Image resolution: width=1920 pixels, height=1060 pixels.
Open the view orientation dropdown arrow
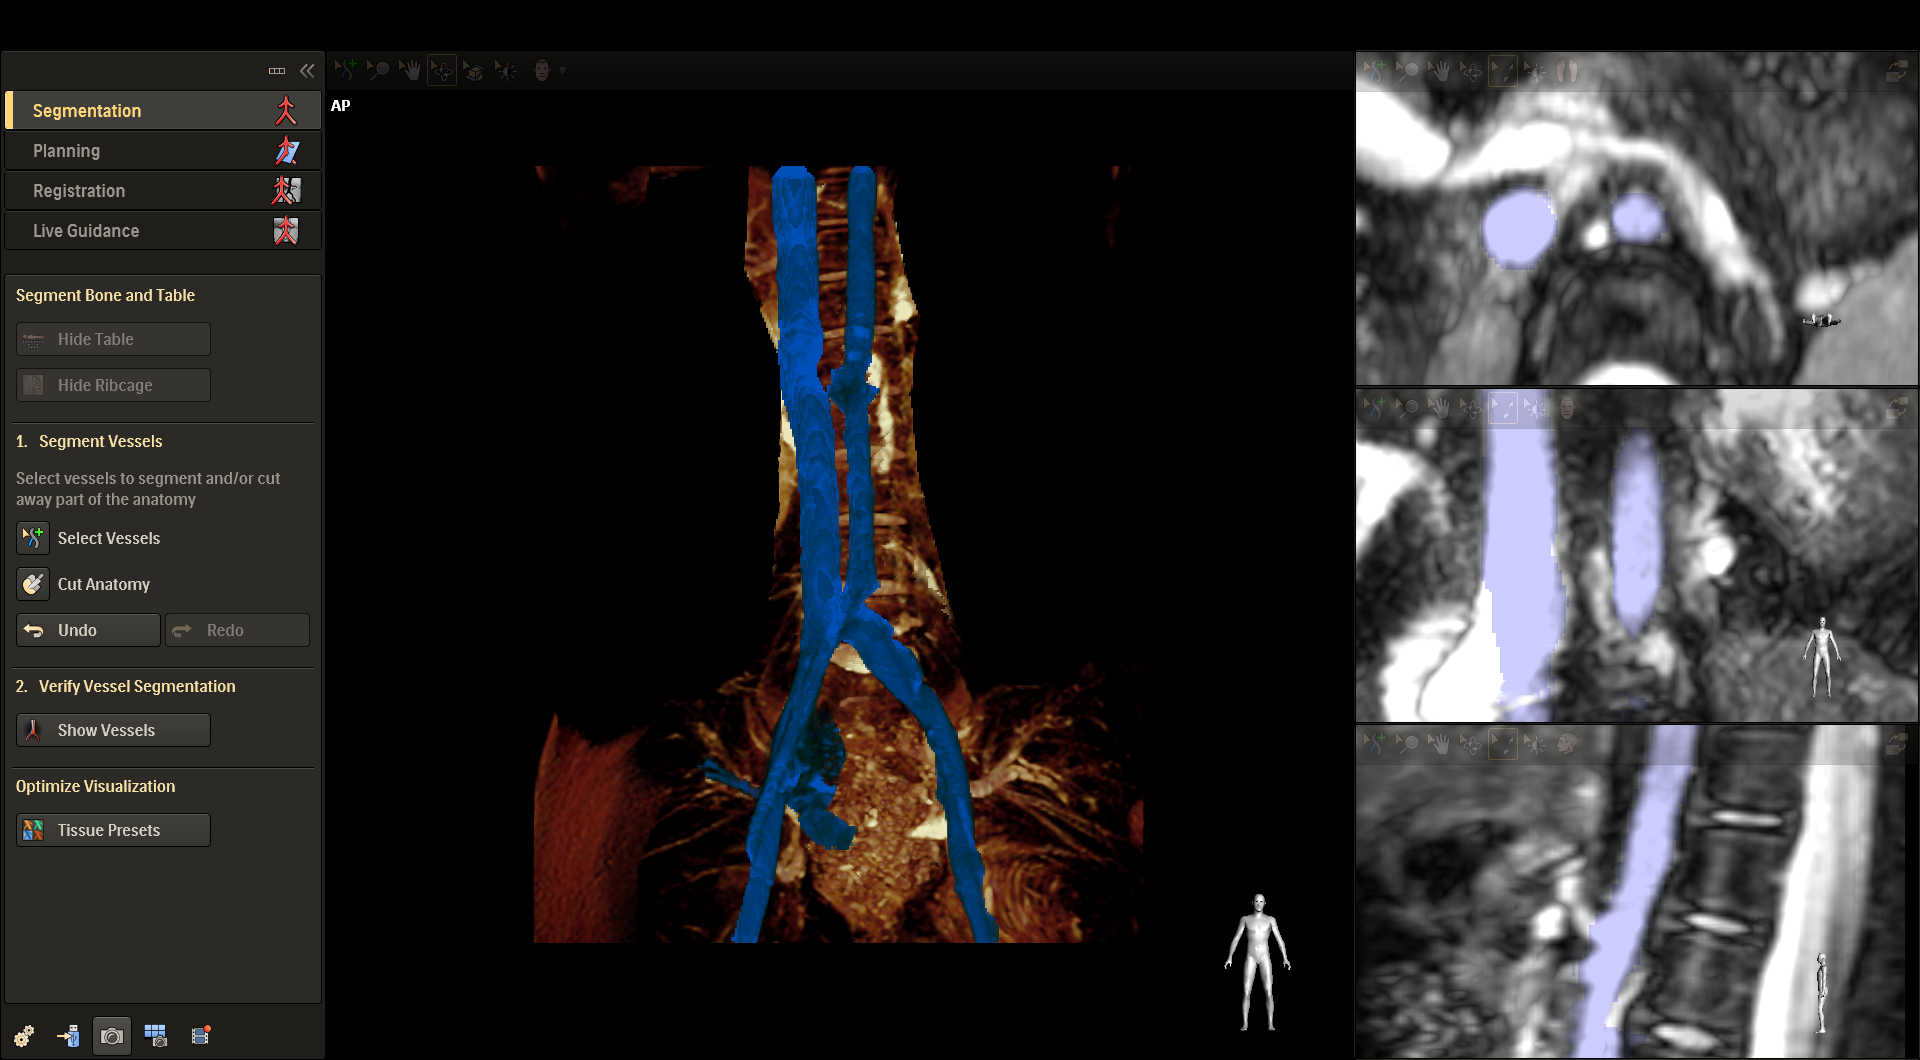click(563, 70)
